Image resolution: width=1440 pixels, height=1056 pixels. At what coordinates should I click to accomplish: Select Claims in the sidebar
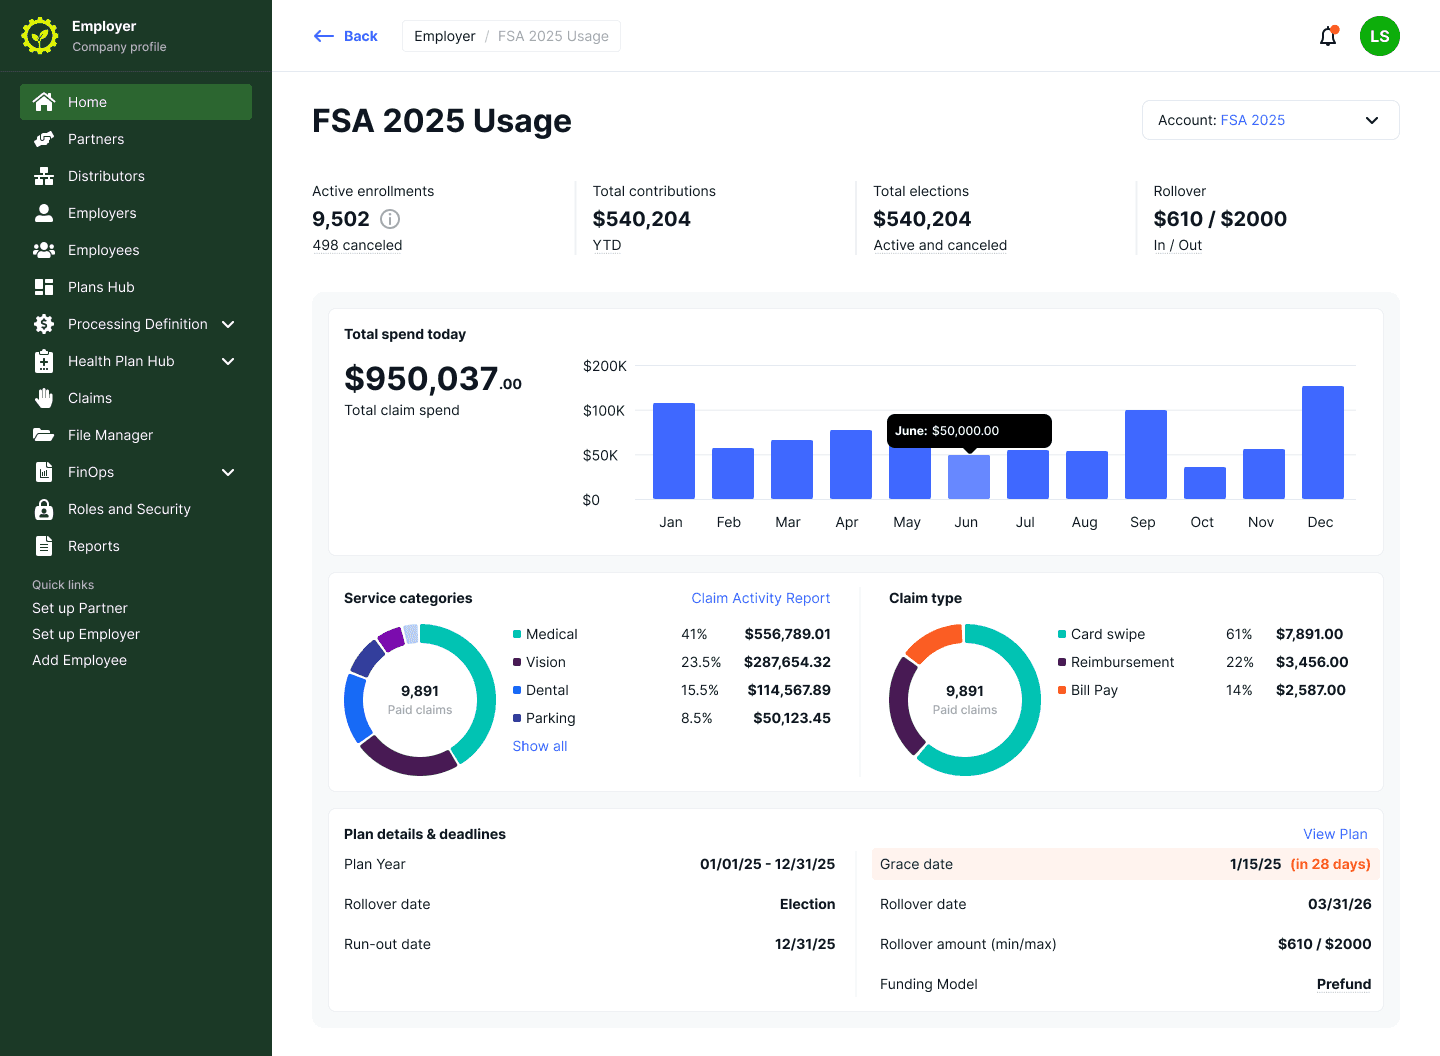(136, 398)
